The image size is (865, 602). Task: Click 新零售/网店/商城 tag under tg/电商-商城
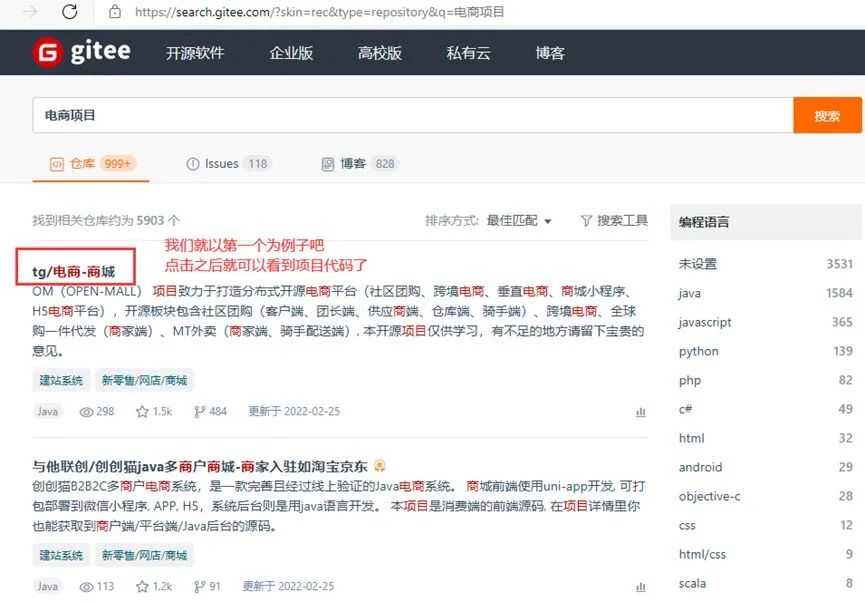click(x=145, y=380)
